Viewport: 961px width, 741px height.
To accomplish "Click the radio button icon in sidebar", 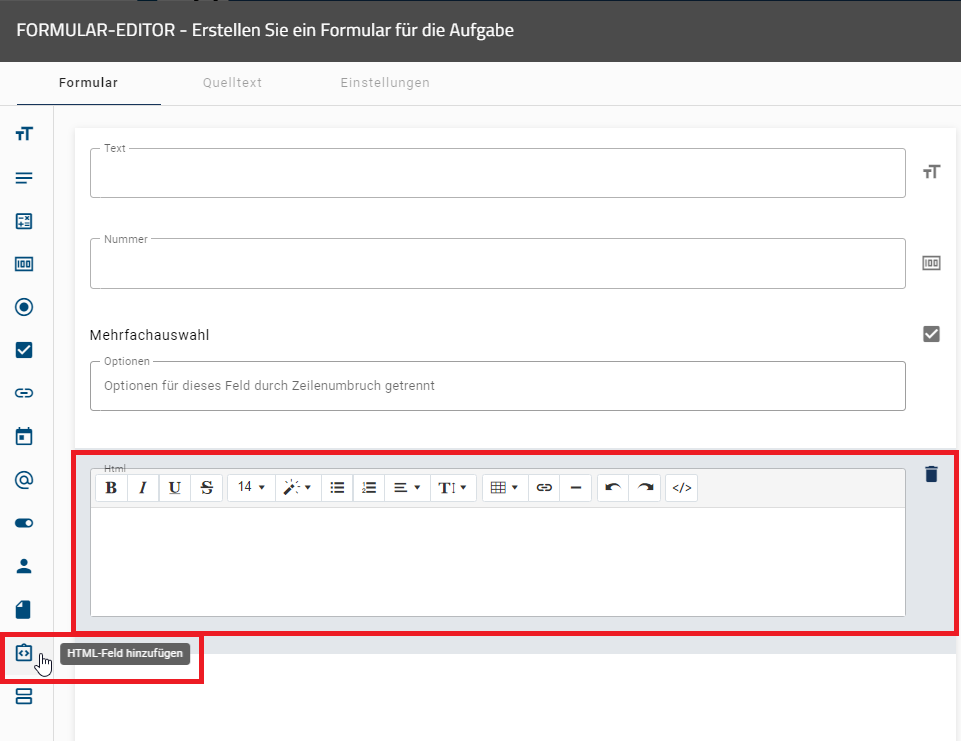I will [24, 307].
